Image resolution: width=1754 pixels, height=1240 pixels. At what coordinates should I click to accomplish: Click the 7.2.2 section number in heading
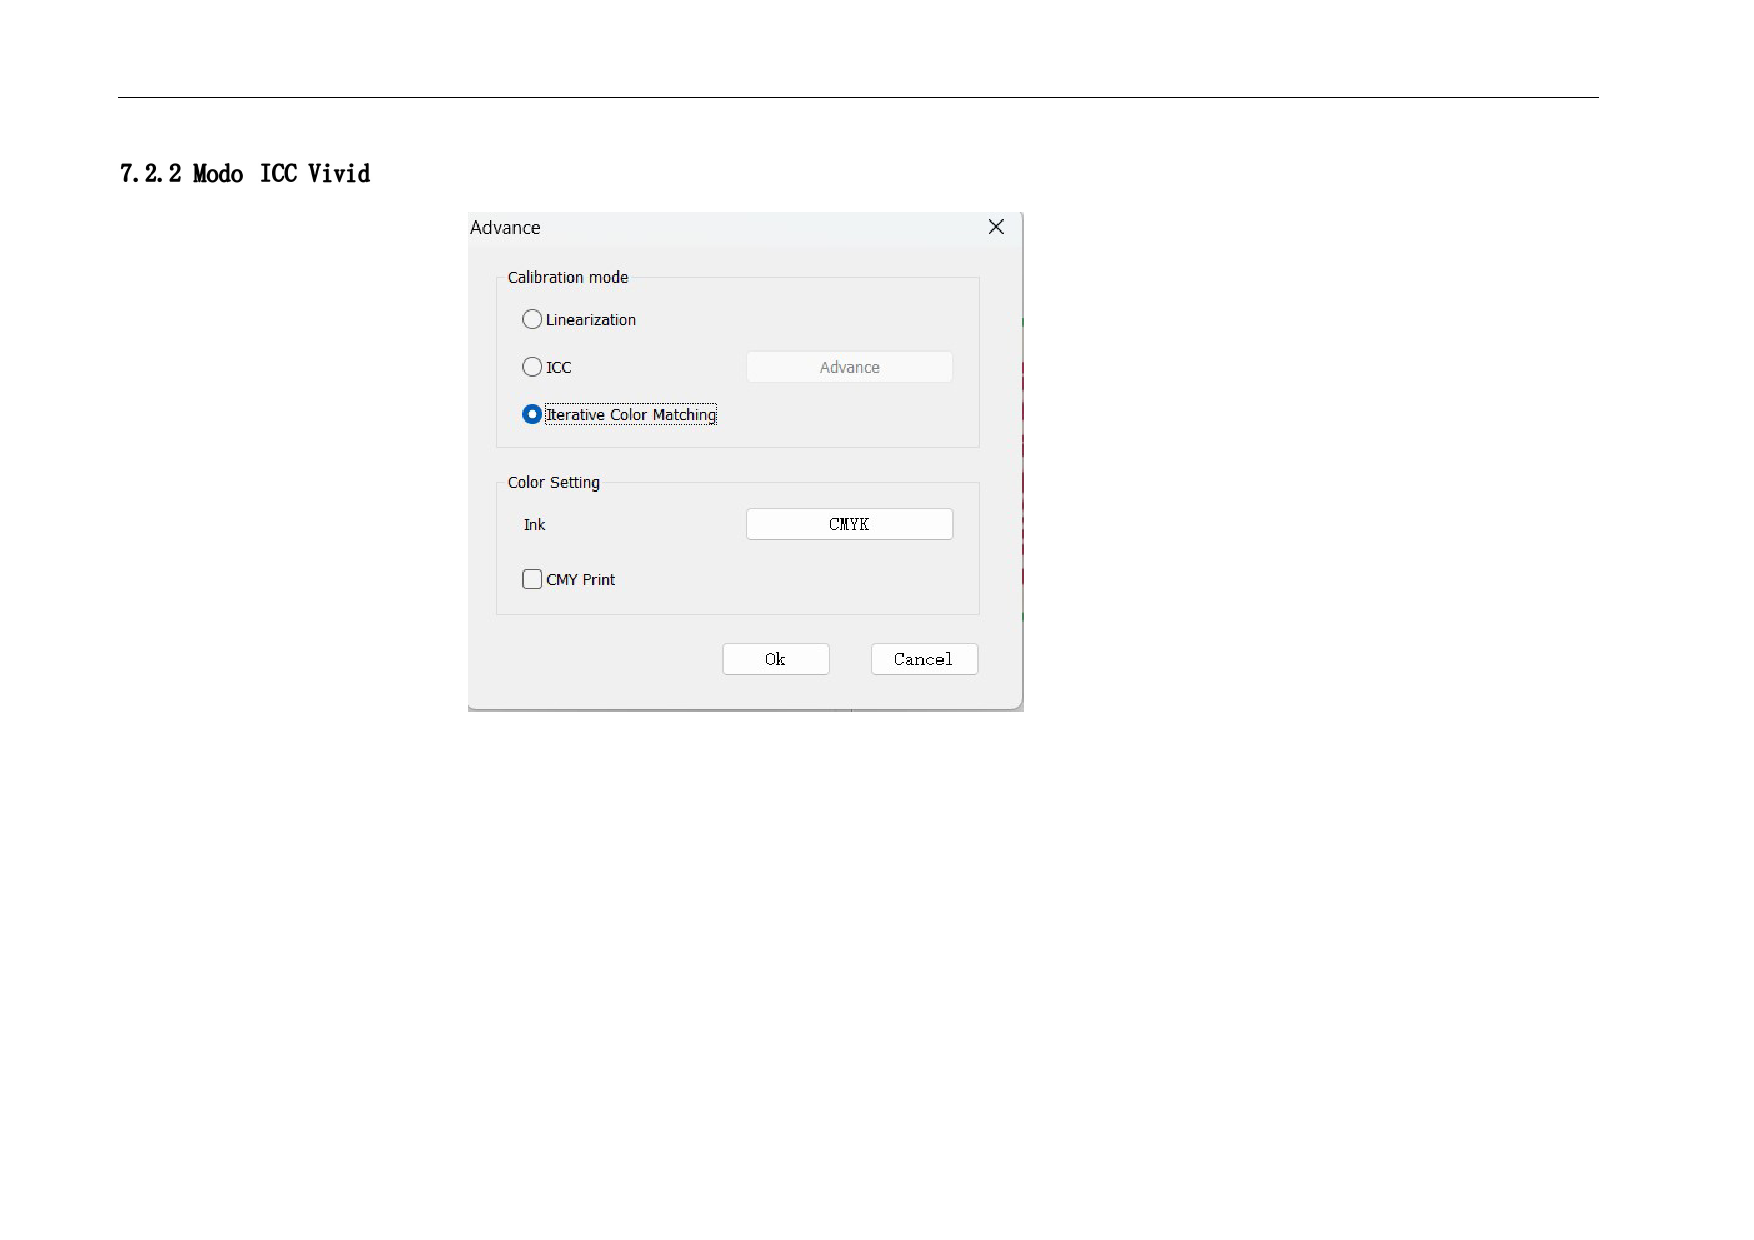pyautogui.click(x=150, y=174)
